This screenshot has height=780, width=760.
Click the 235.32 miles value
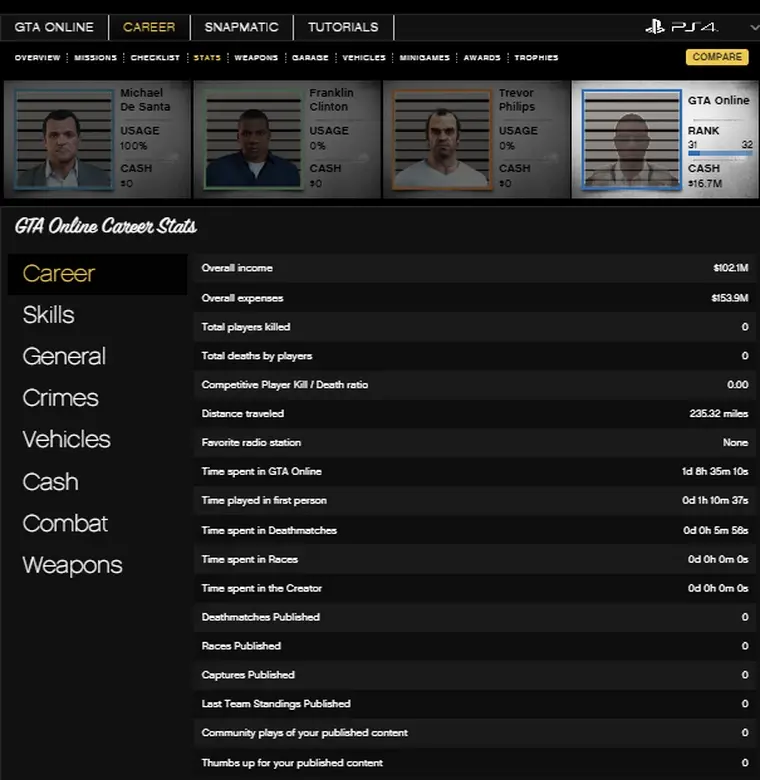point(719,413)
